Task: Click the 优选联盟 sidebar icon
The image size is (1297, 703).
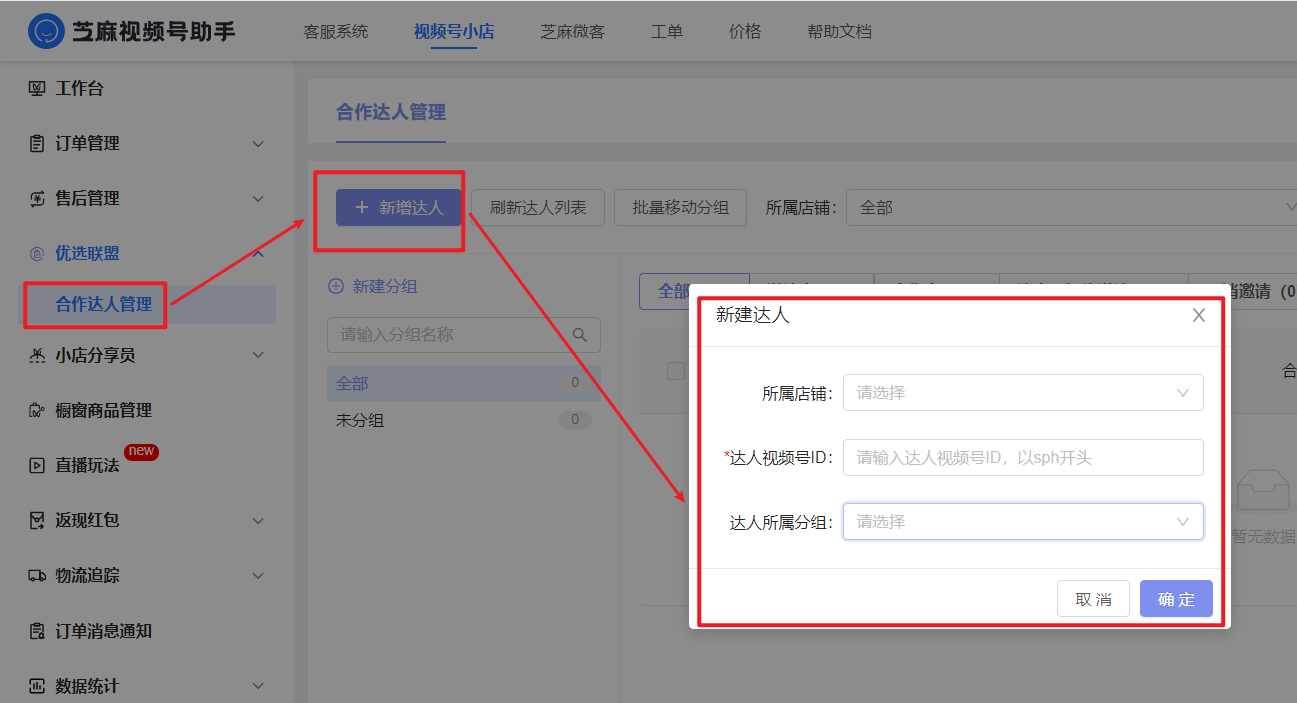Action: [x=37, y=254]
